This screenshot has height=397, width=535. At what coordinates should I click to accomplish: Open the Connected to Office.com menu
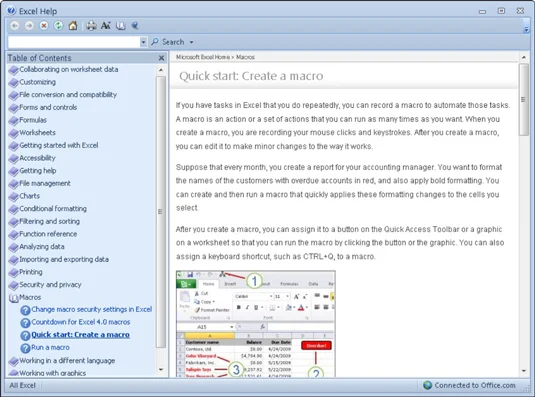pyautogui.click(x=469, y=385)
